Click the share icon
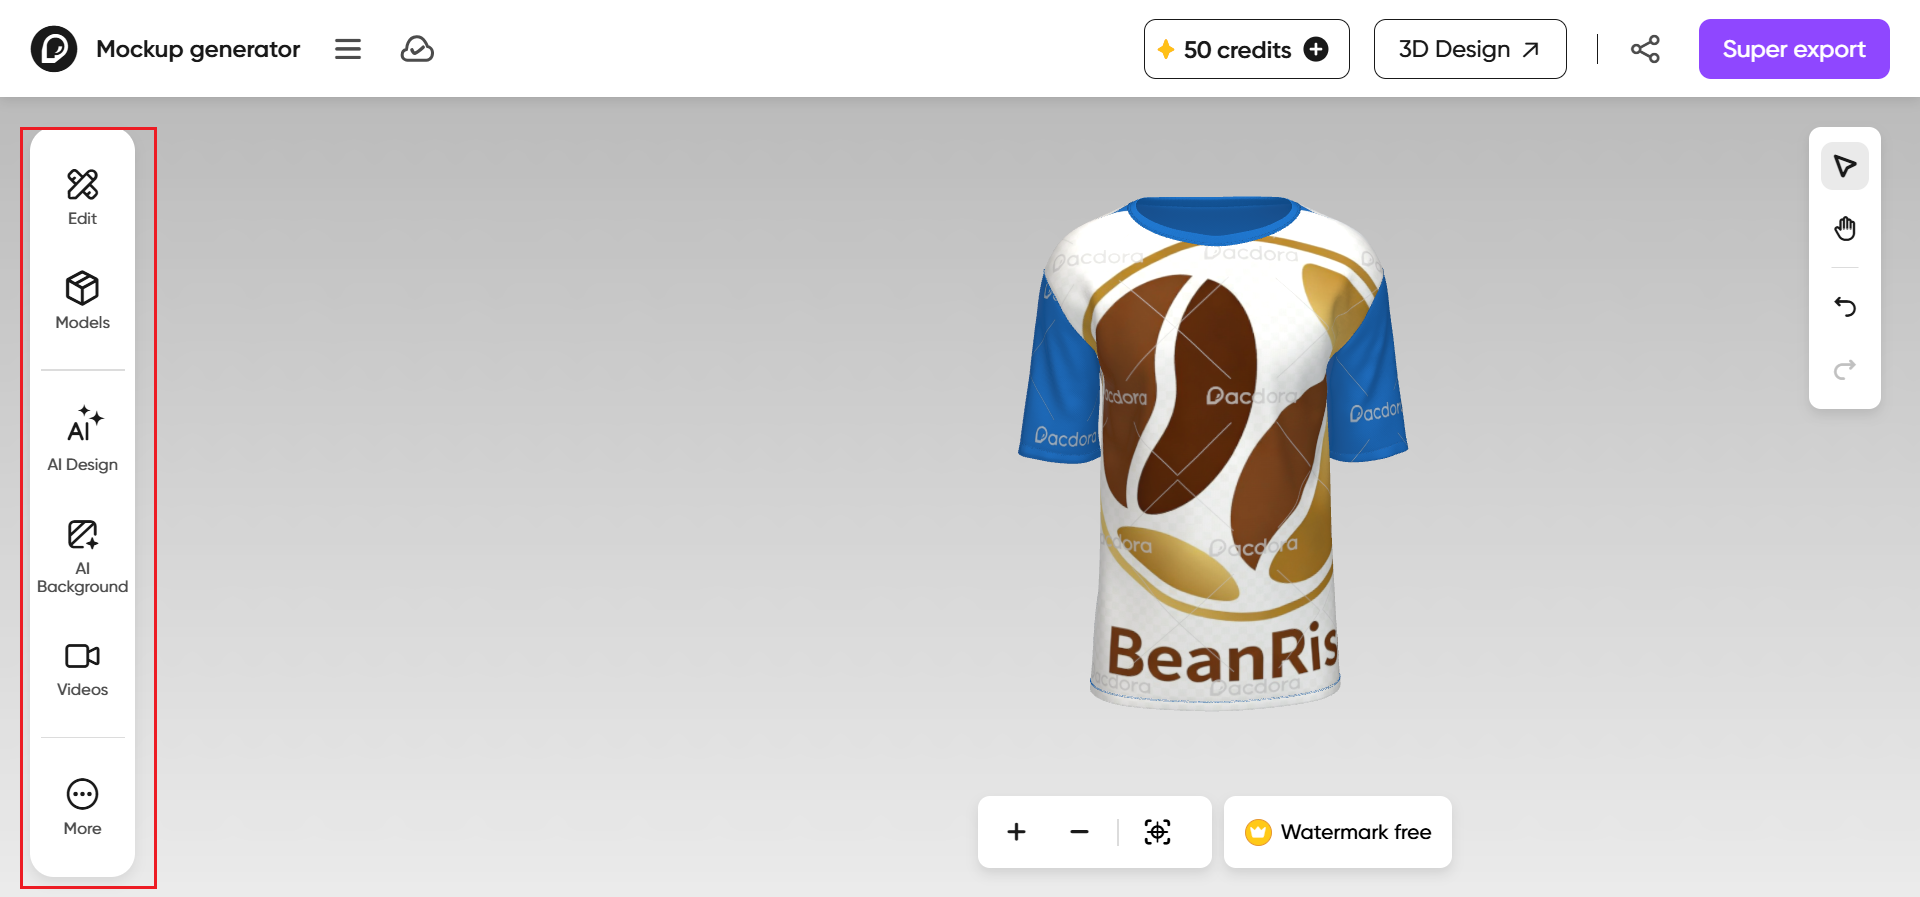Viewport: 1920px width, 897px height. tap(1645, 49)
